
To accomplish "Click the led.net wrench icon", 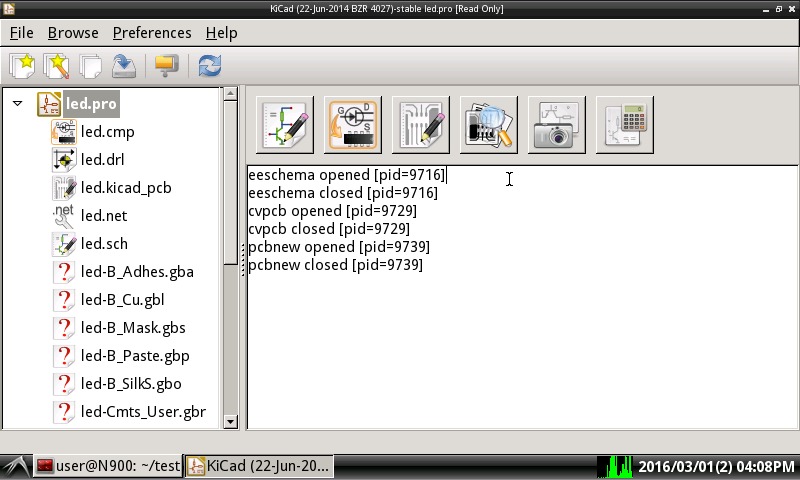I will 64,216.
